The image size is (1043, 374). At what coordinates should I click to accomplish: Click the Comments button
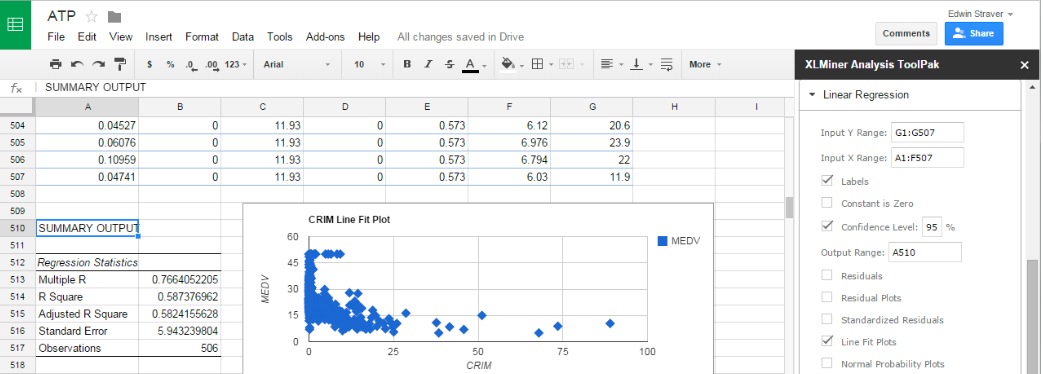[x=906, y=33]
